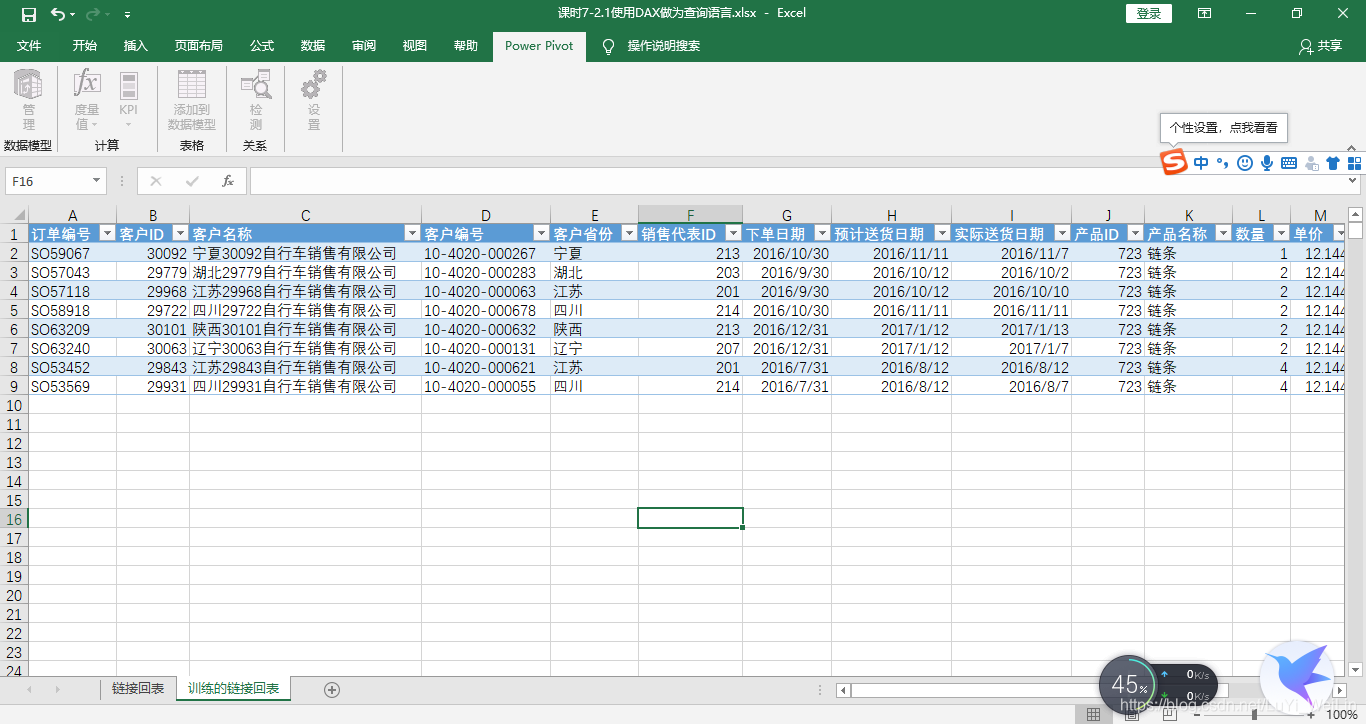1366x724 pixels.
Task: Click cell containing SO59067
Action: click(x=72, y=254)
